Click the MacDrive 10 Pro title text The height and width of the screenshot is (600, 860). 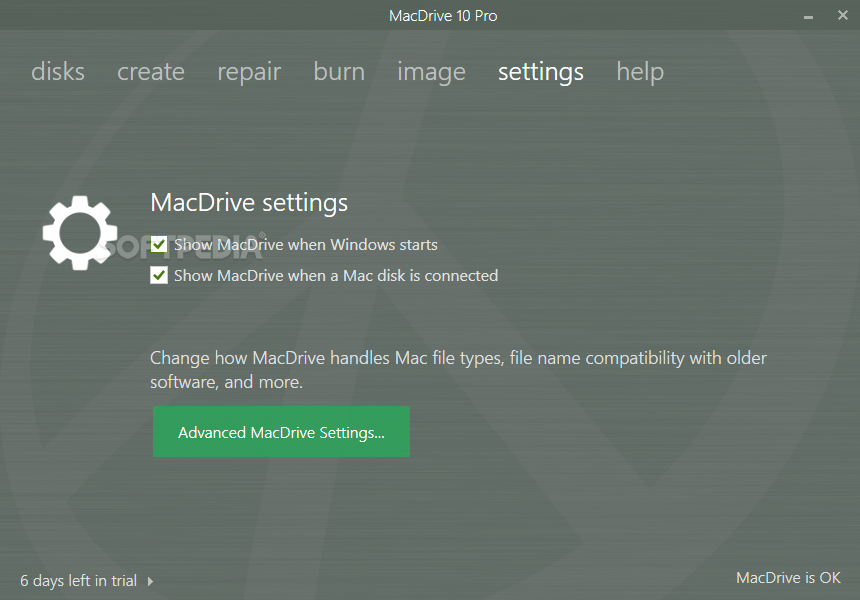443,16
